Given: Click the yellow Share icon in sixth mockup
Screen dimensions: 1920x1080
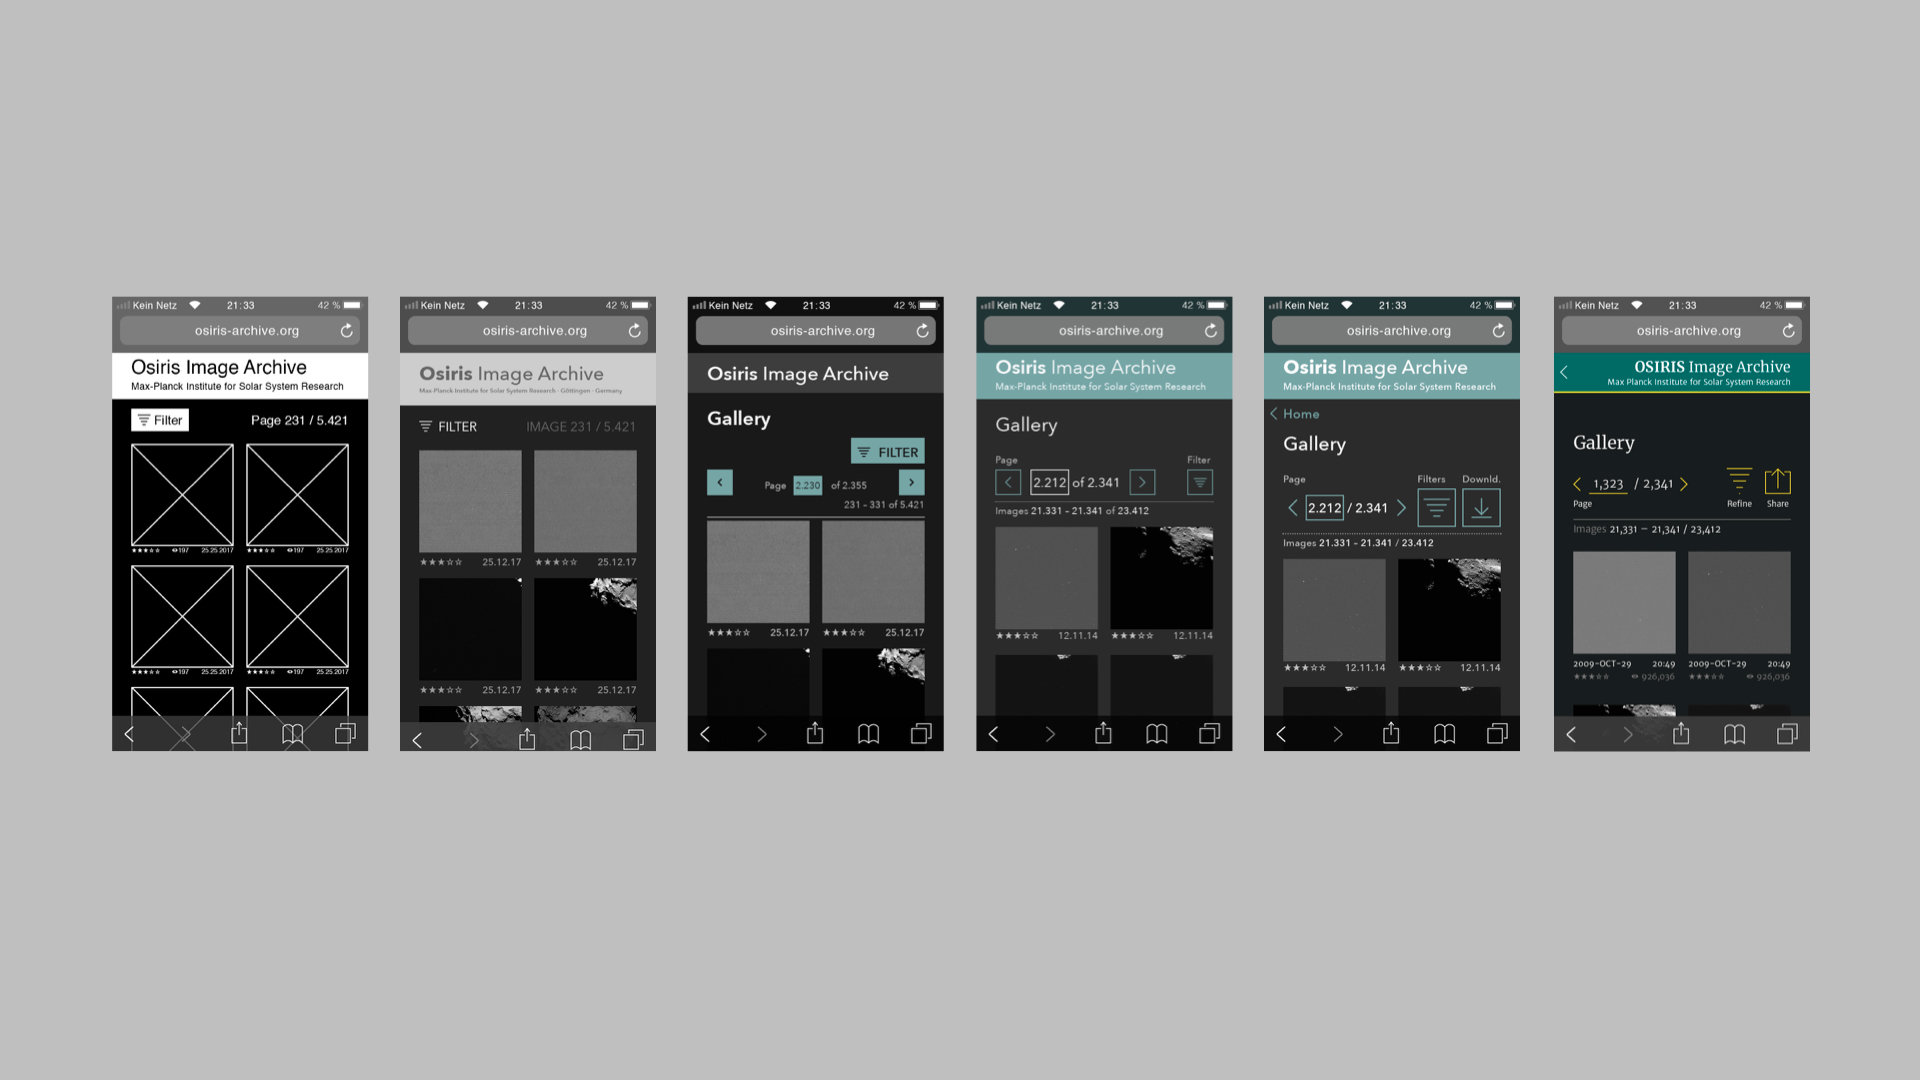Looking at the screenshot, I should [1777, 481].
